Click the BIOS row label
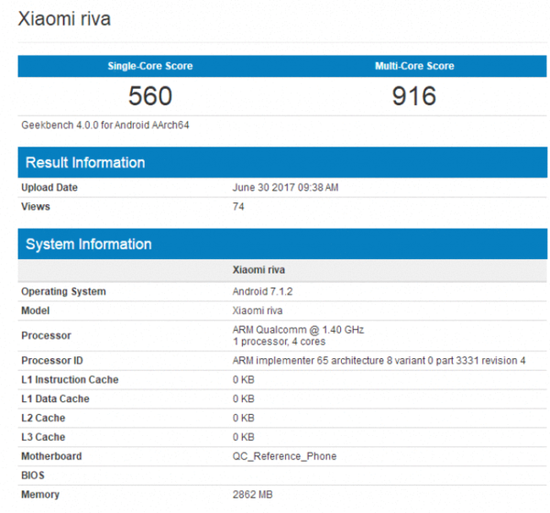 click(x=33, y=475)
